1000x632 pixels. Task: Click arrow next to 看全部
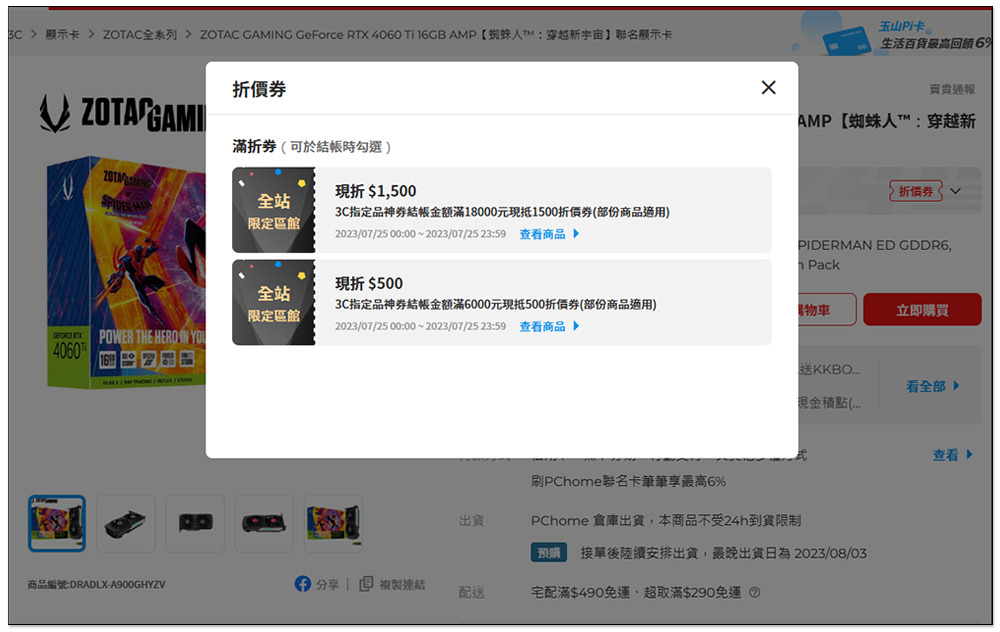point(956,386)
